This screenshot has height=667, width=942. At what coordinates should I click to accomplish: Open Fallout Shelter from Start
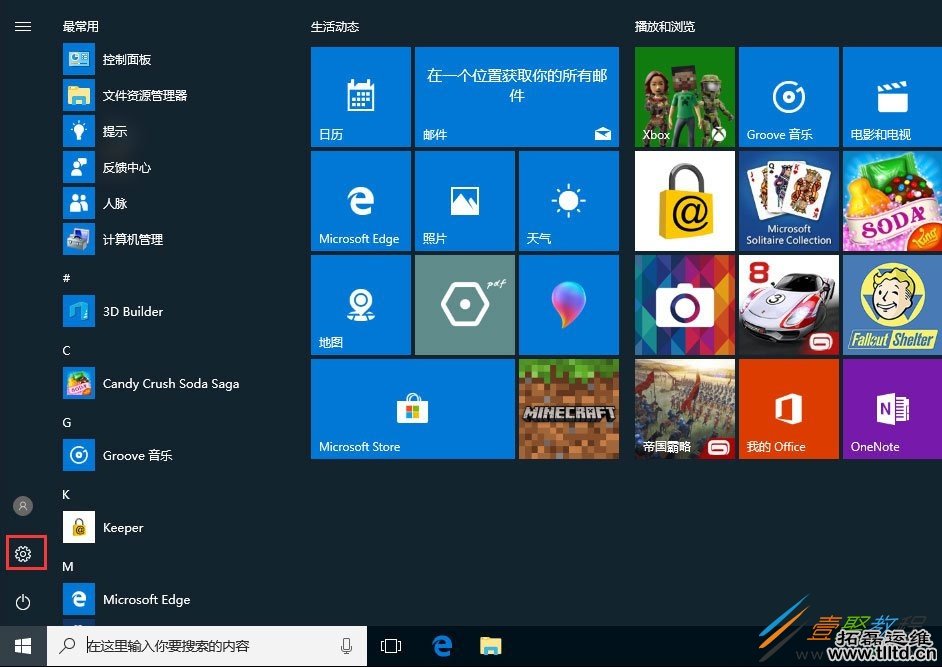click(x=891, y=304)
